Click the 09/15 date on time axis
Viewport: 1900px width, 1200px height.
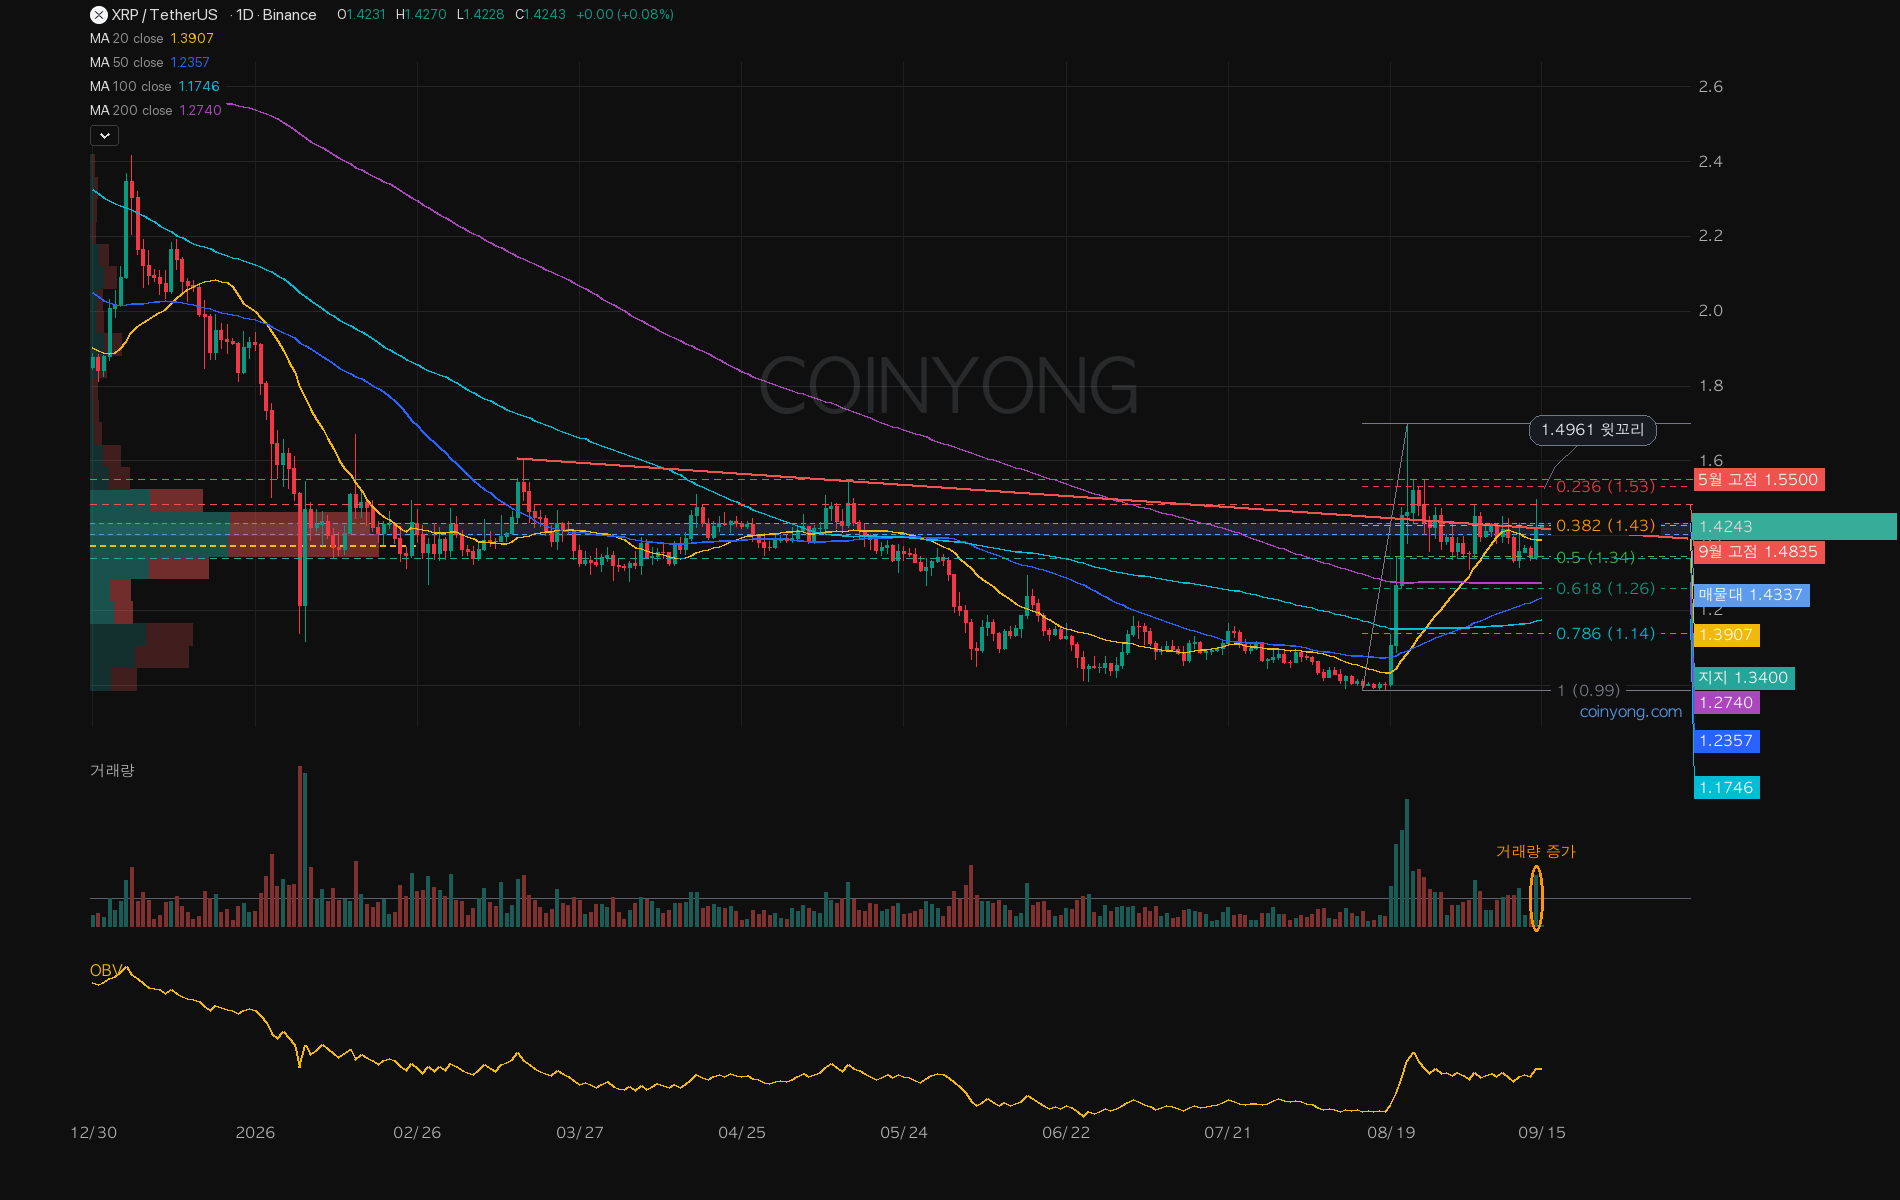click(x=1542, y=1132)
